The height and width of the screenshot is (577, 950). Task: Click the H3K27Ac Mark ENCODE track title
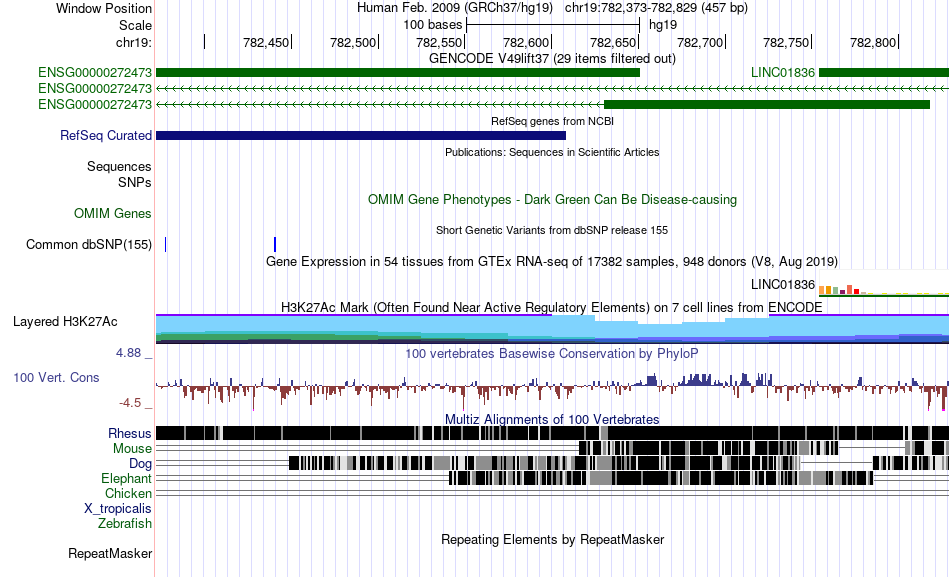tap(552, 307)
